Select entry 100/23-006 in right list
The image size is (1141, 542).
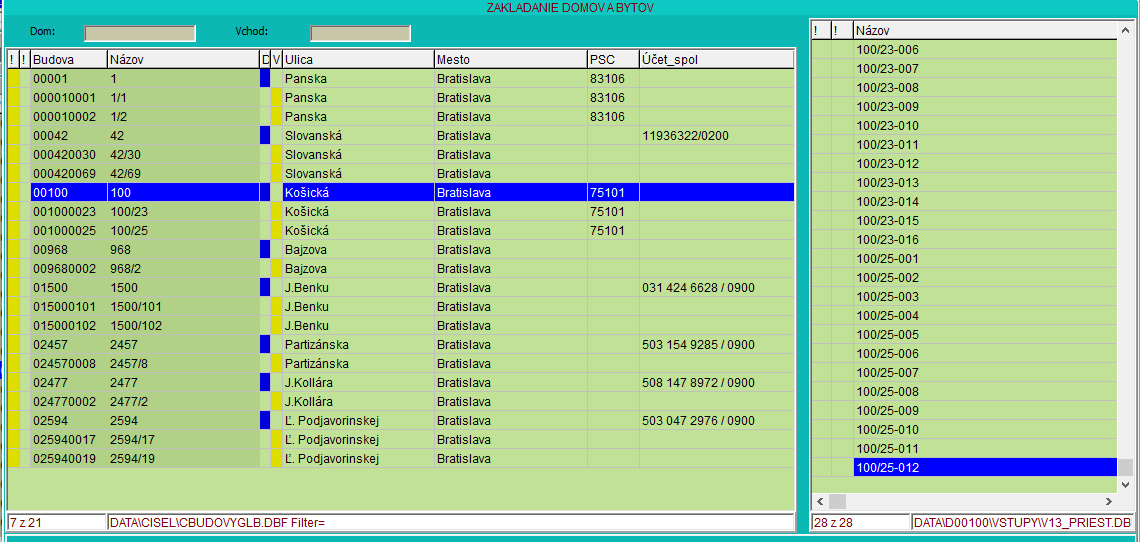[985, 49]
